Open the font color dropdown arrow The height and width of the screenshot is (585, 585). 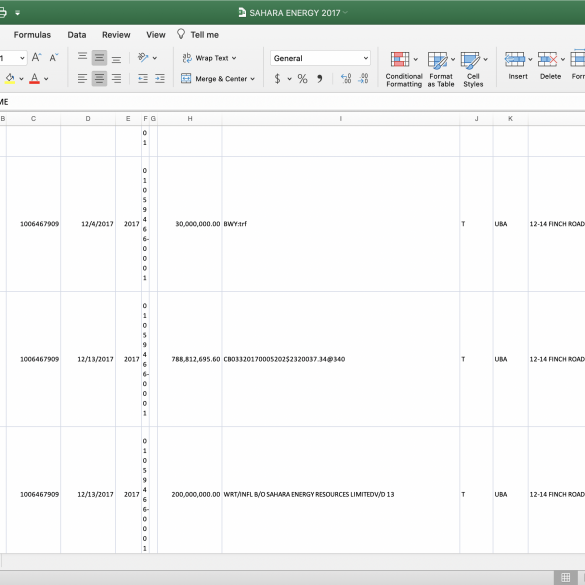coord(46,79)
